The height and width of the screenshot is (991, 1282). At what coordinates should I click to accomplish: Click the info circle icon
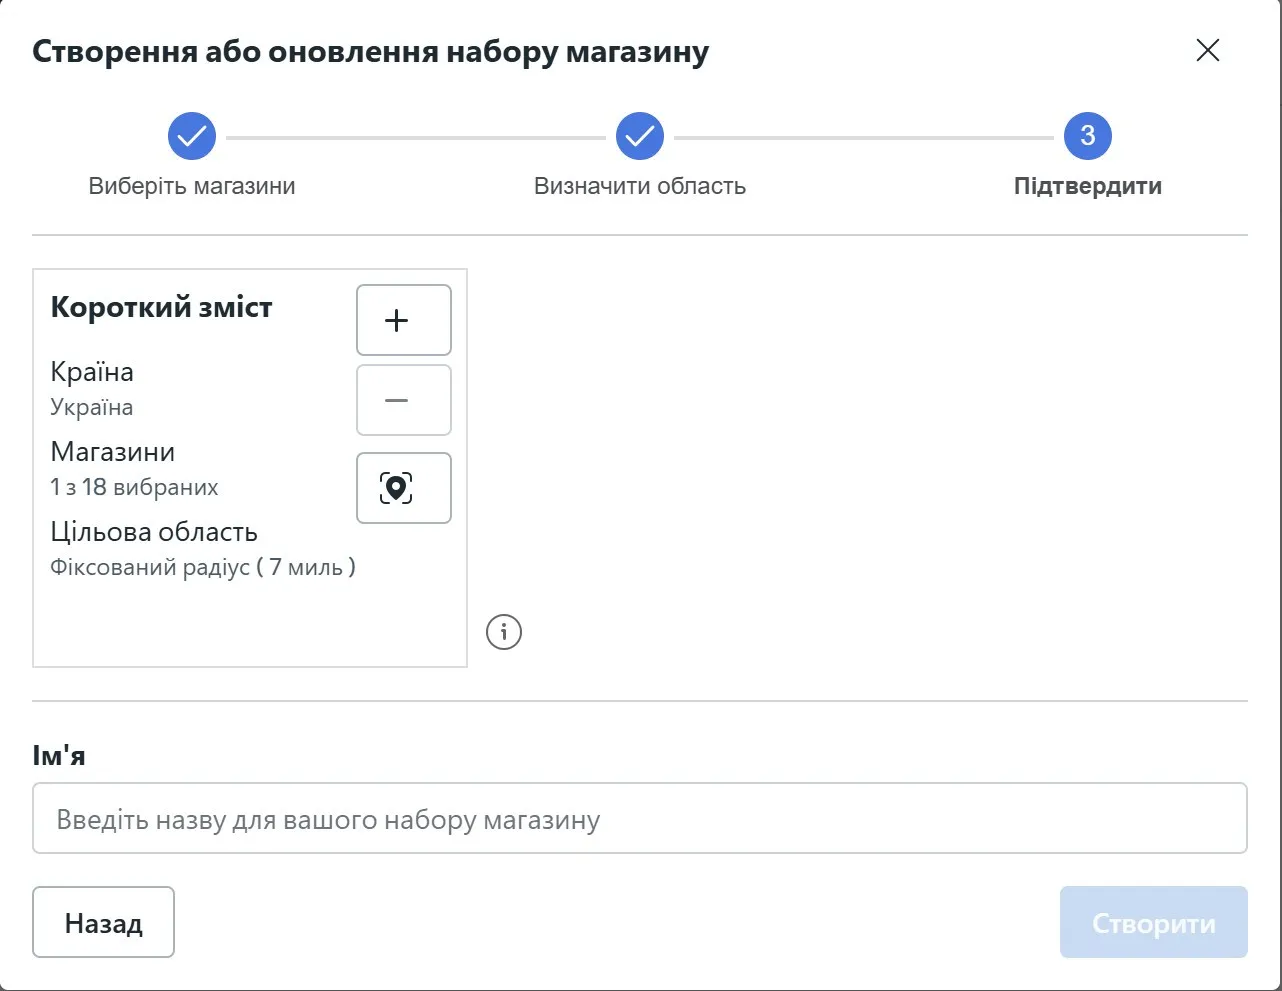click(504, 632)
